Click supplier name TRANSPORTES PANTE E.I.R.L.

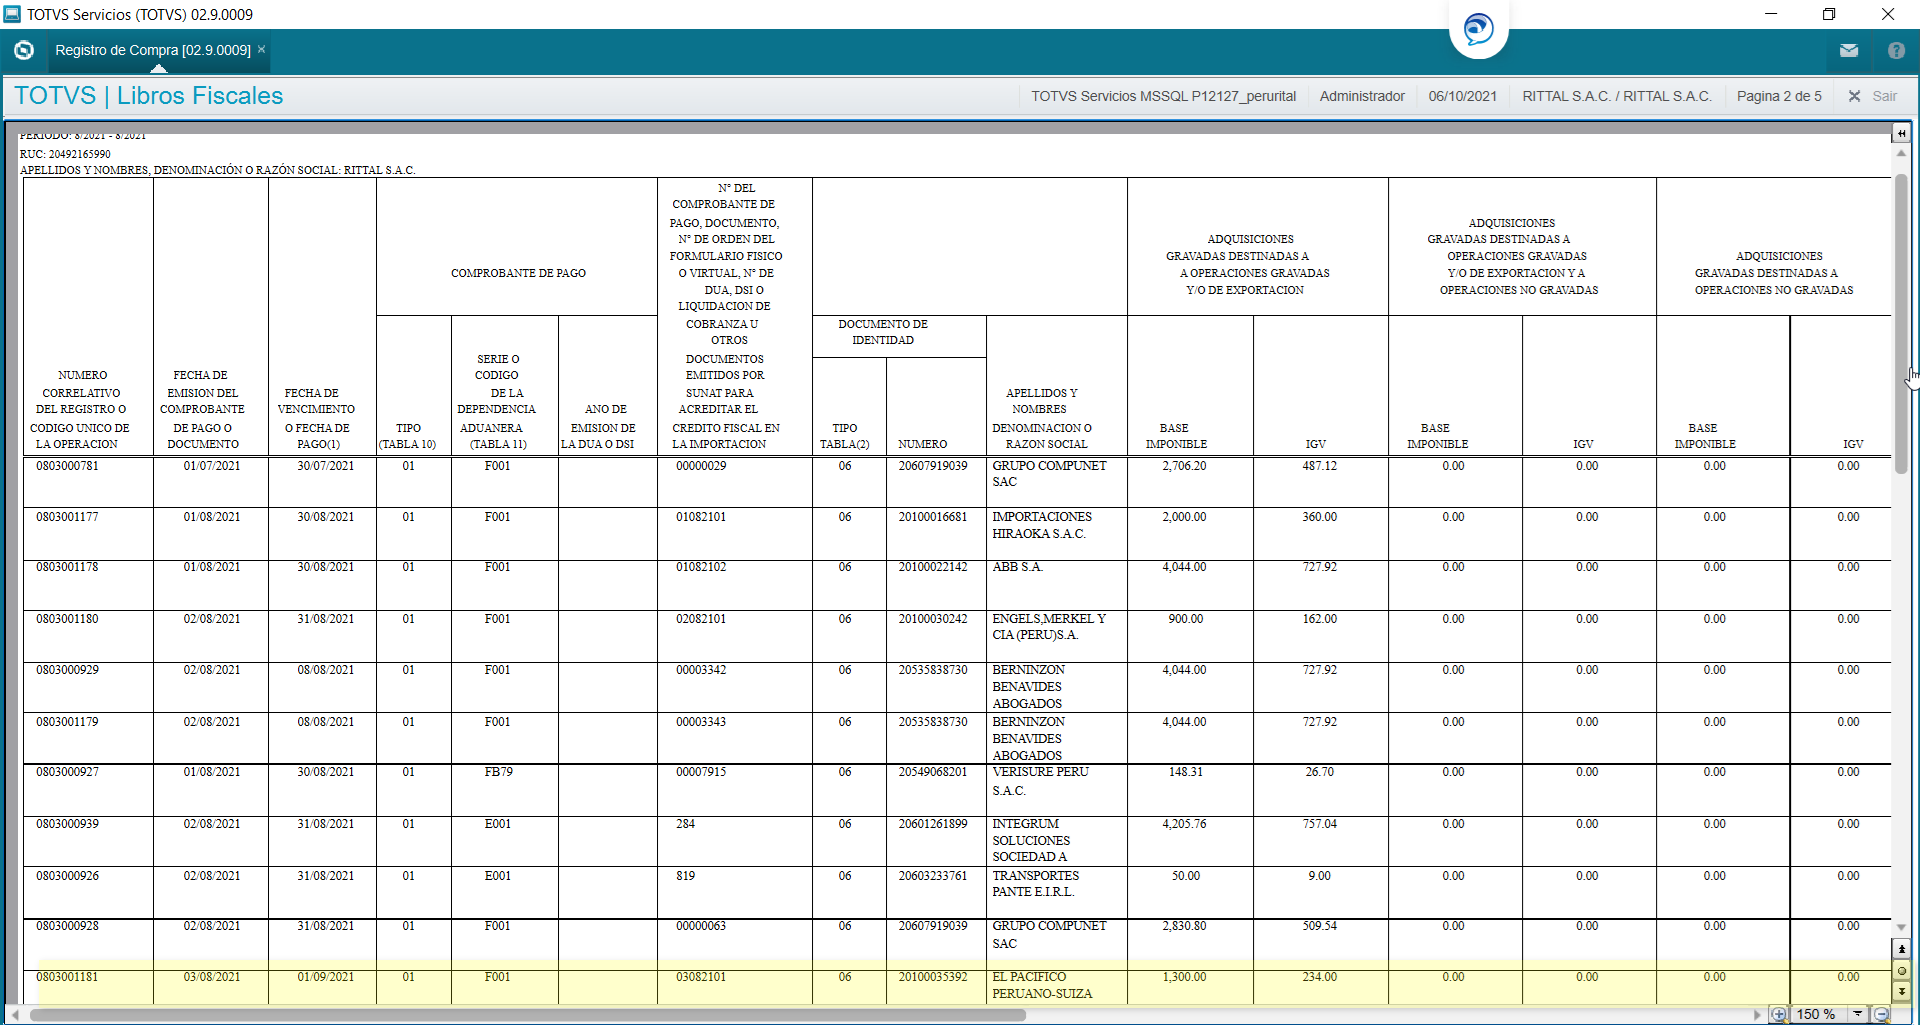tap(1035, 884)
